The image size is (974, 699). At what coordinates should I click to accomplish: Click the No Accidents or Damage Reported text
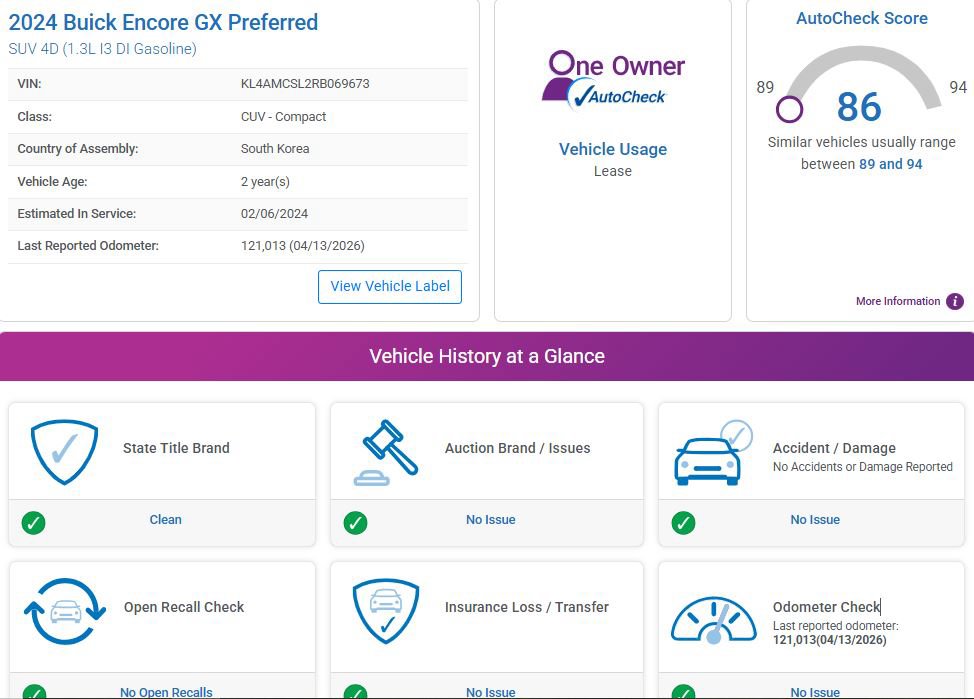tap(863, 467)
